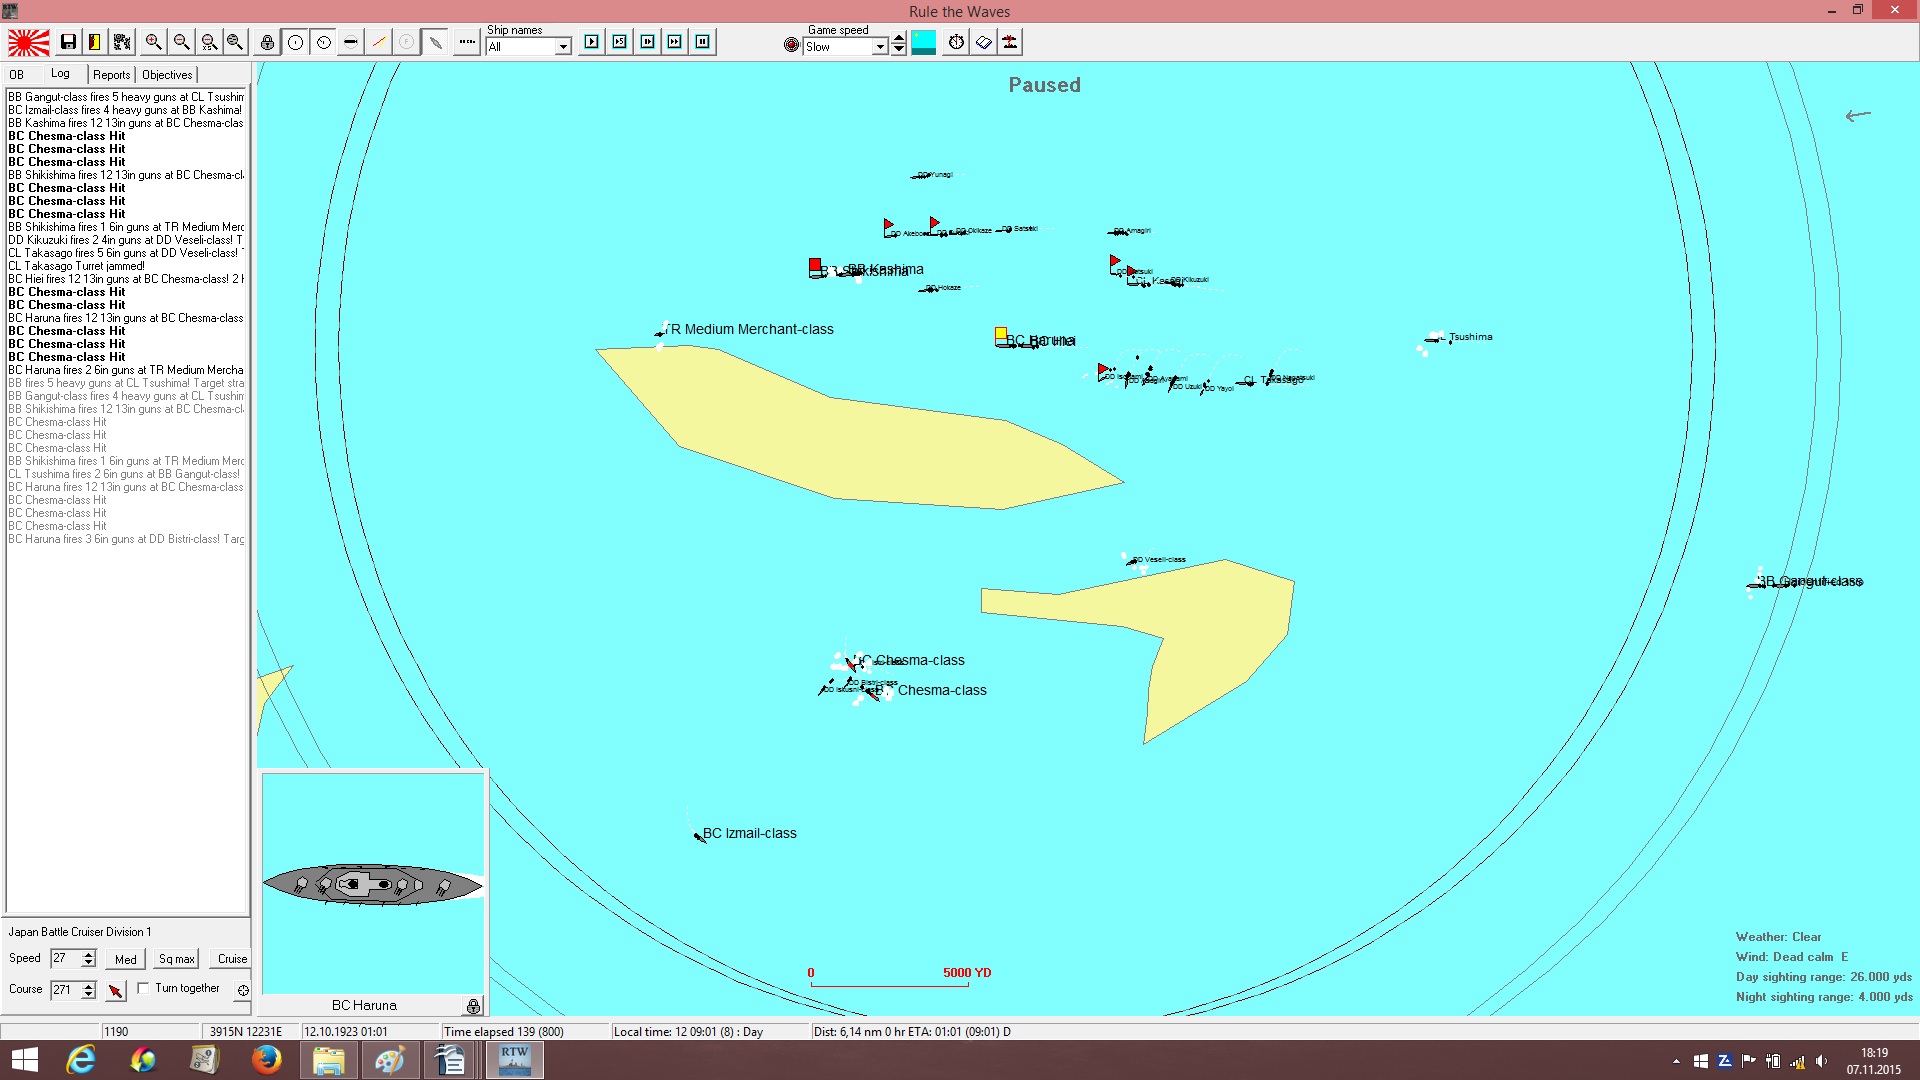This screenshot has width=1920, height=1080.
Task: Switch to the OB tab
Action: tap(17, 75)
